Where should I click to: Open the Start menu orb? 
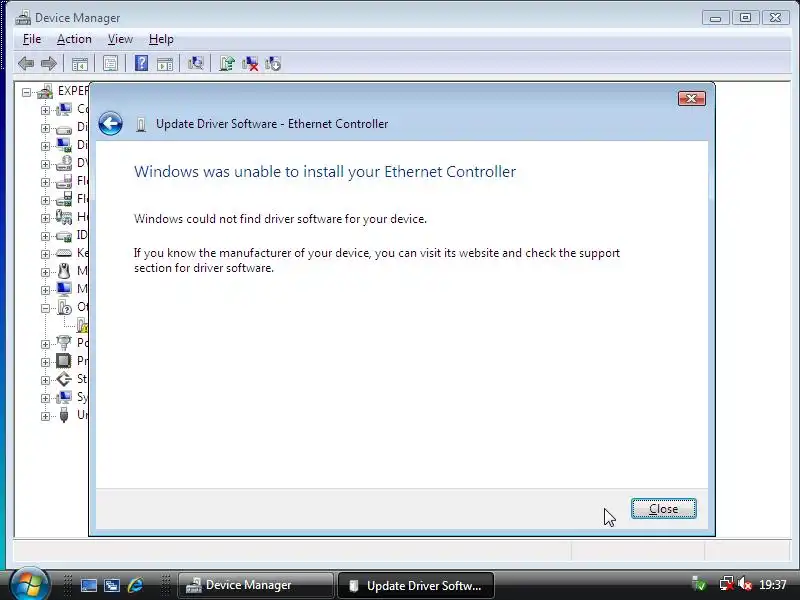click(x=29, y=584)
